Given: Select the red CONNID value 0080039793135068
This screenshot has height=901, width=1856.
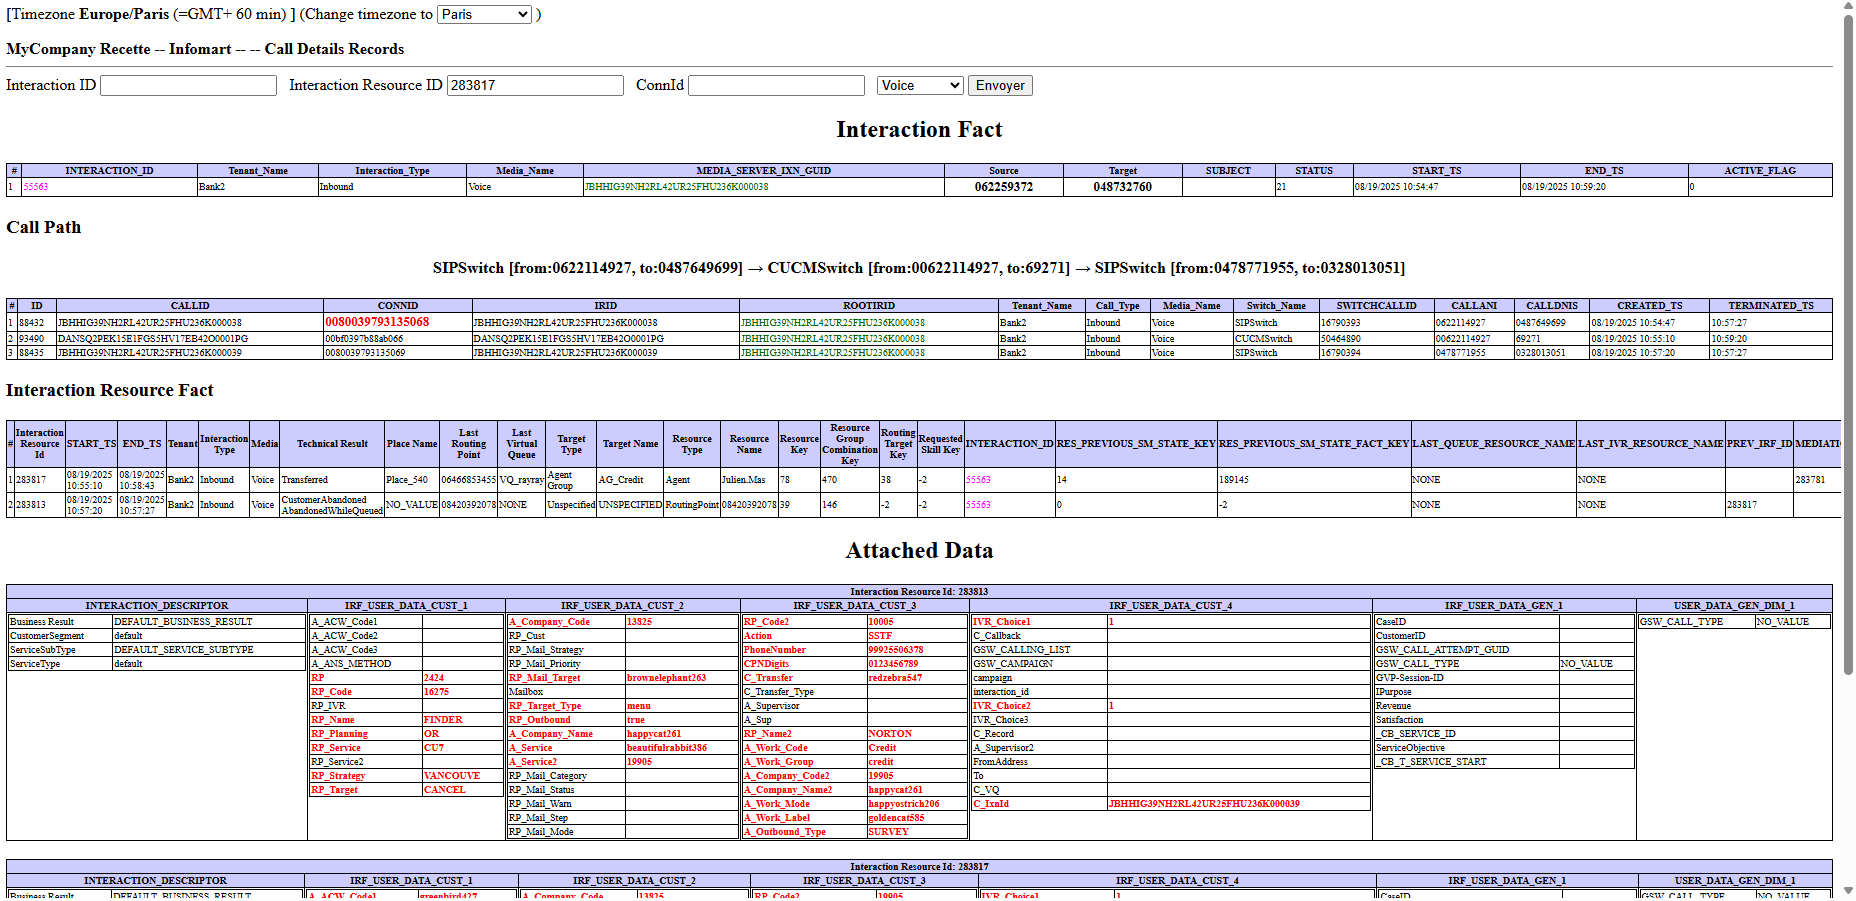Looking at the screenshot, I should click(x=377, y=322).
